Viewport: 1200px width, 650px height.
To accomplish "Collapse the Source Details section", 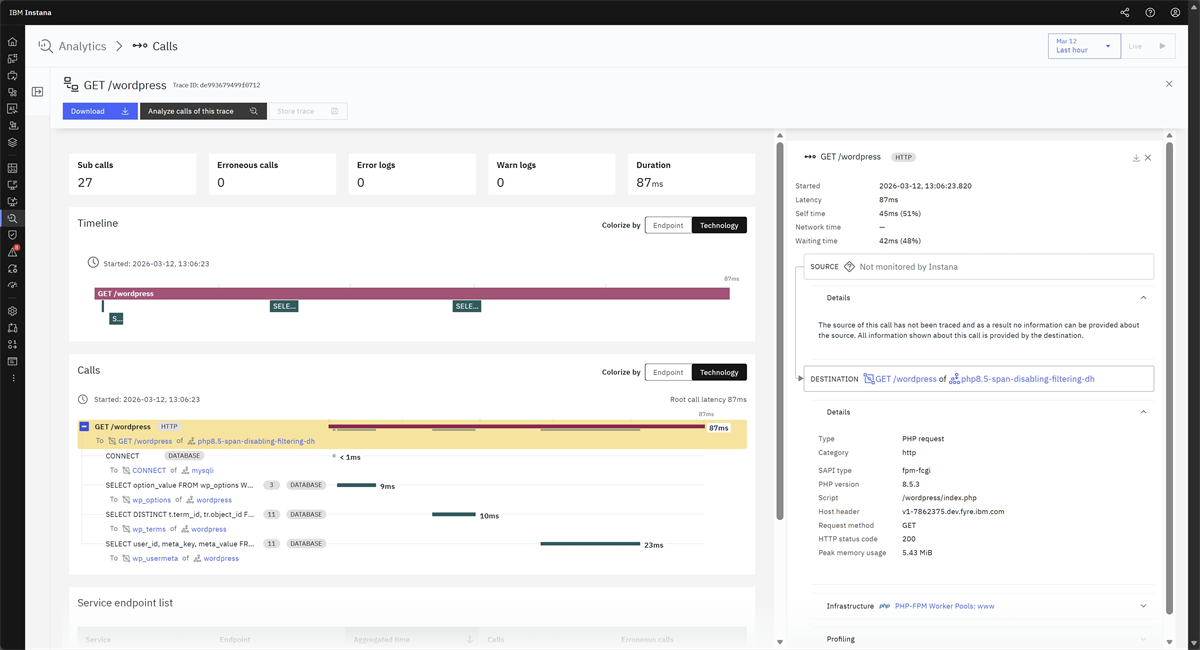I will click(x=1143, y=298).
